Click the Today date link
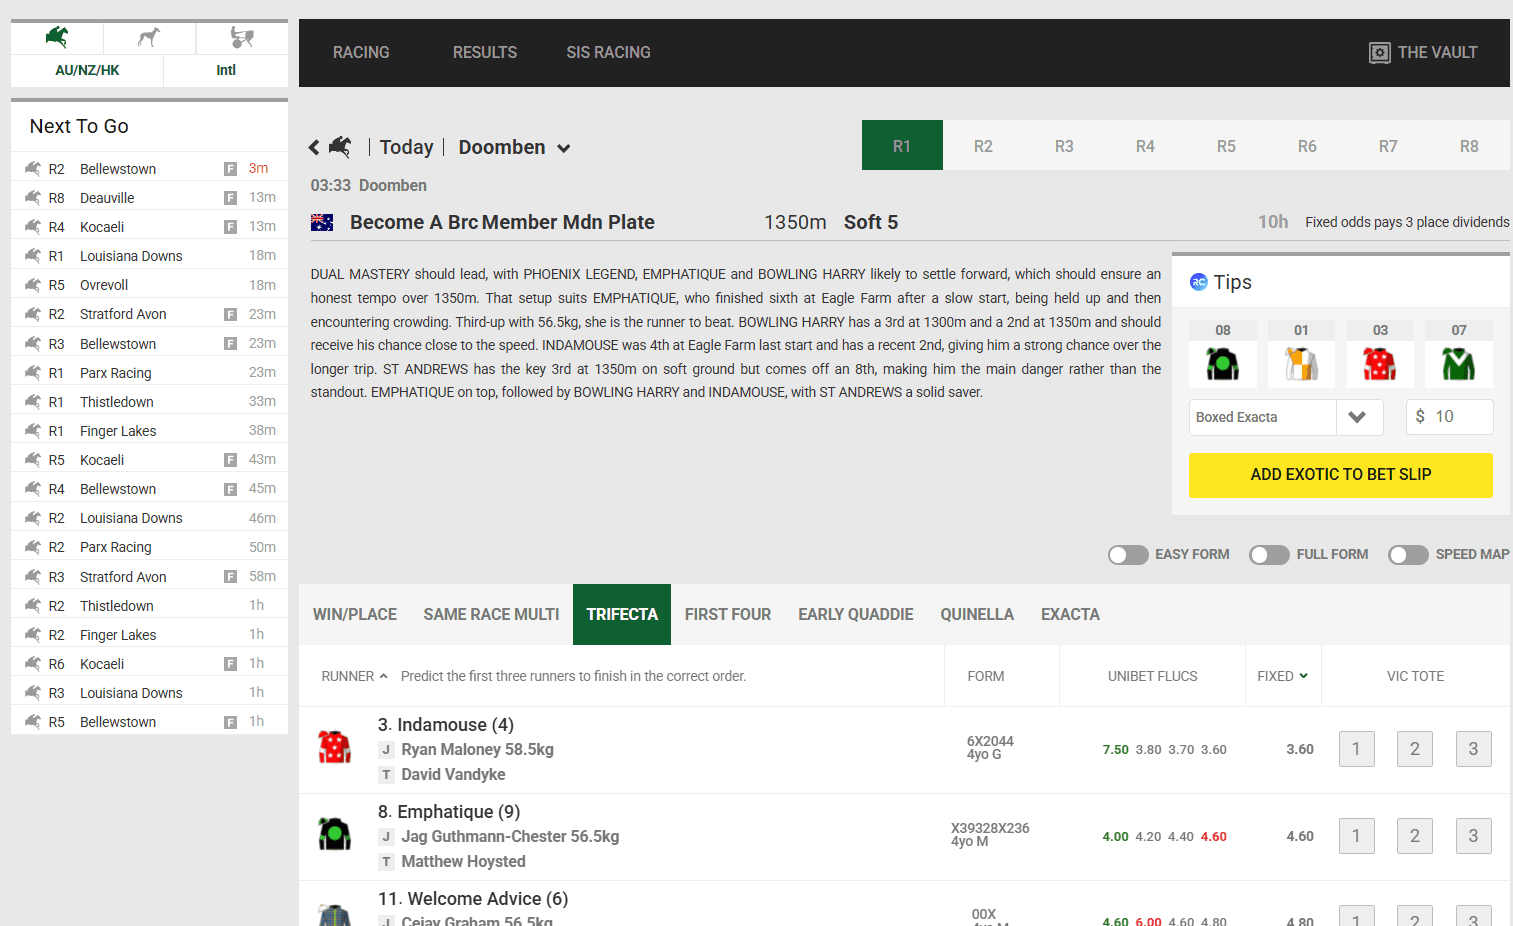The height and width of the screenshot is (926, 1513). (406, 147)
